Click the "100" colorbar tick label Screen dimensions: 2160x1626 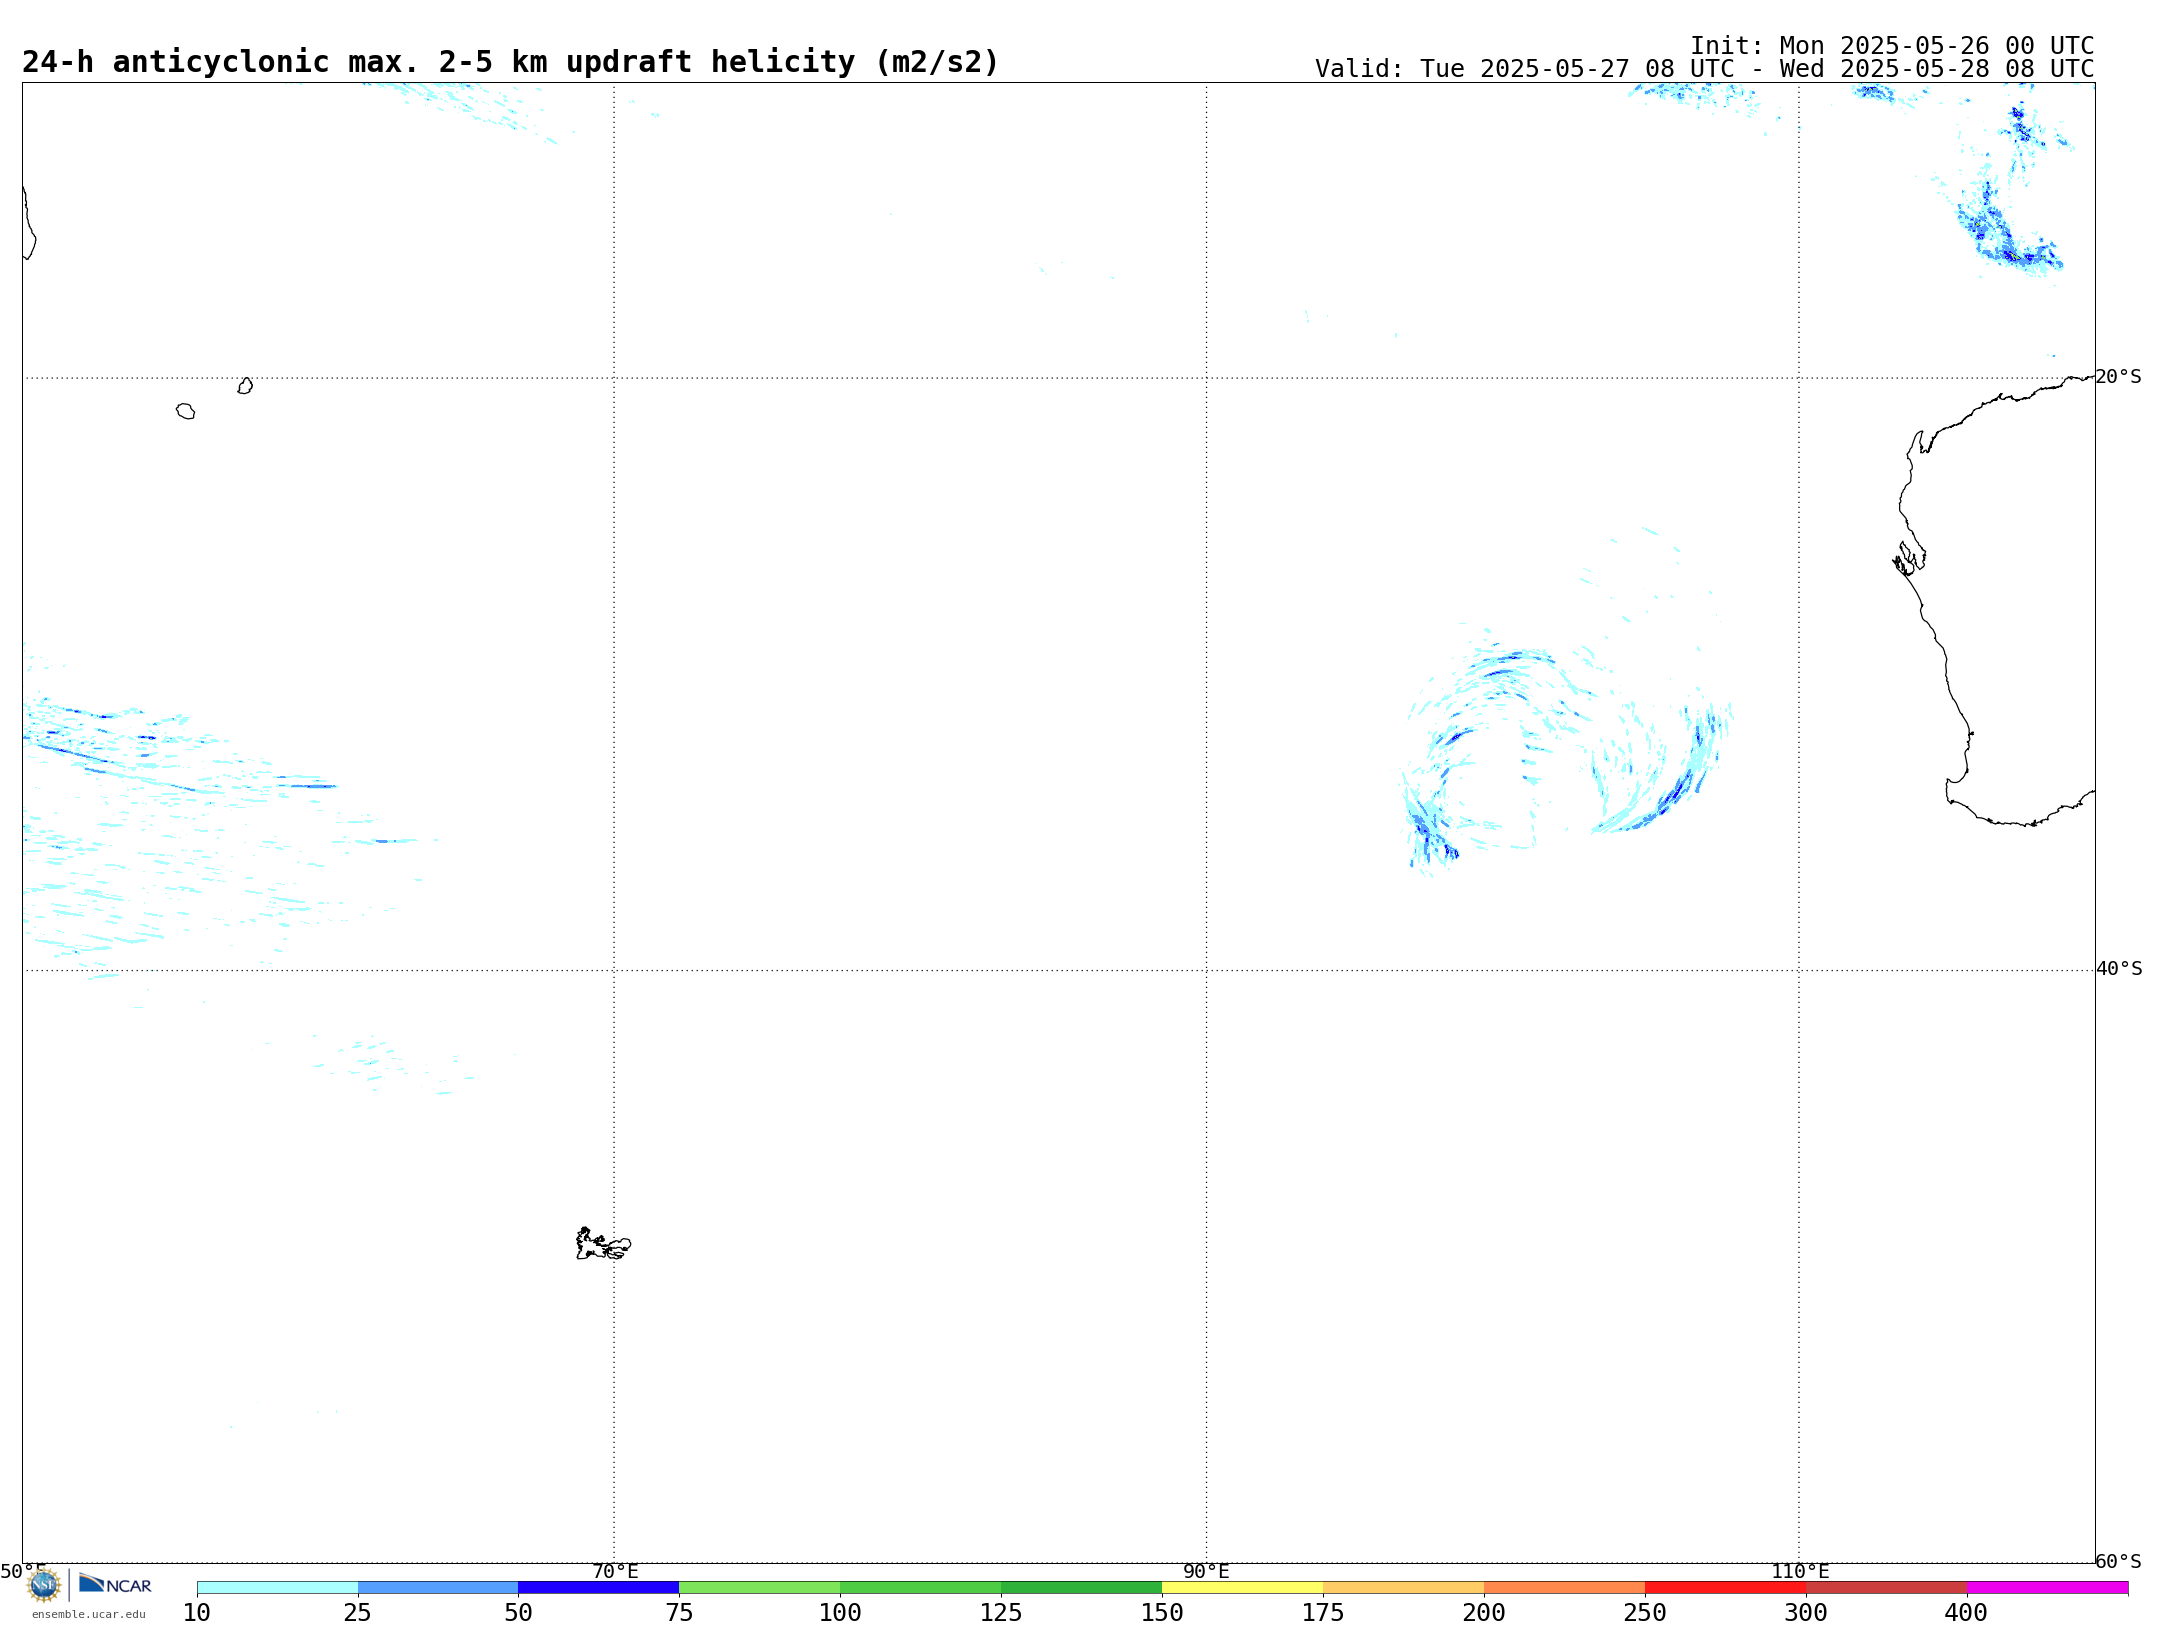[x=841, y=1613]
